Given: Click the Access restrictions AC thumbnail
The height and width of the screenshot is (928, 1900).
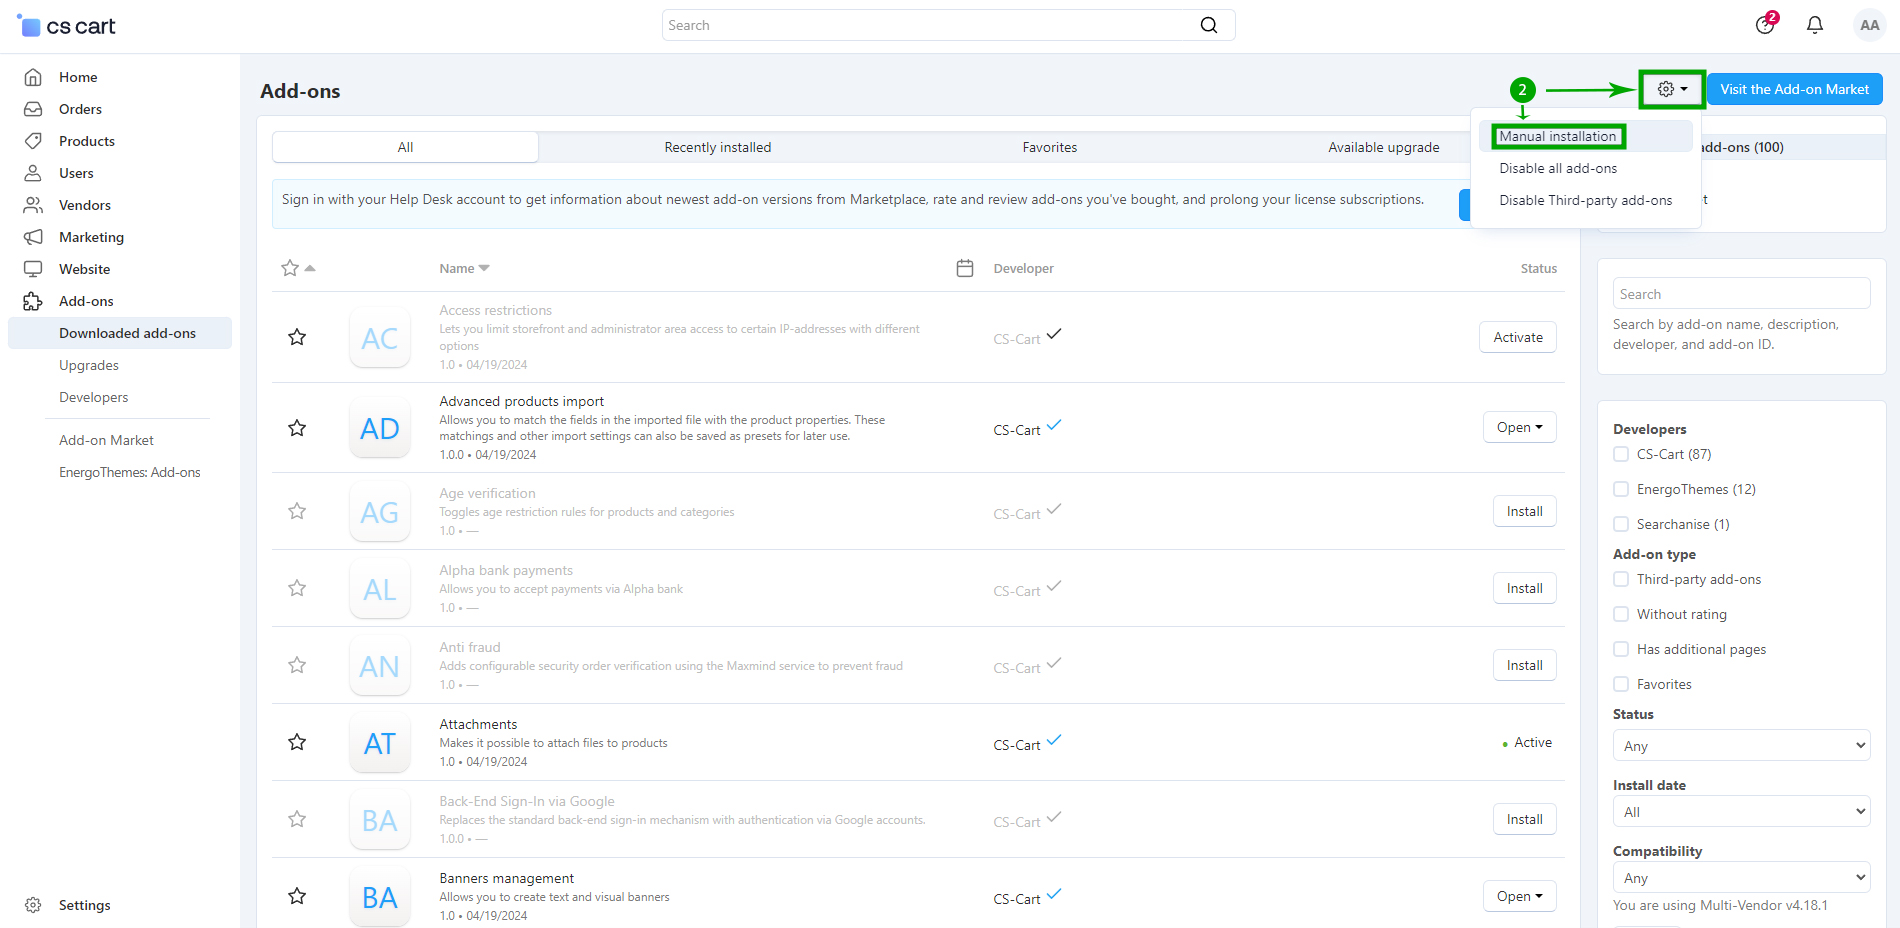Looking at the screenshot, I should tap(380, 338).
